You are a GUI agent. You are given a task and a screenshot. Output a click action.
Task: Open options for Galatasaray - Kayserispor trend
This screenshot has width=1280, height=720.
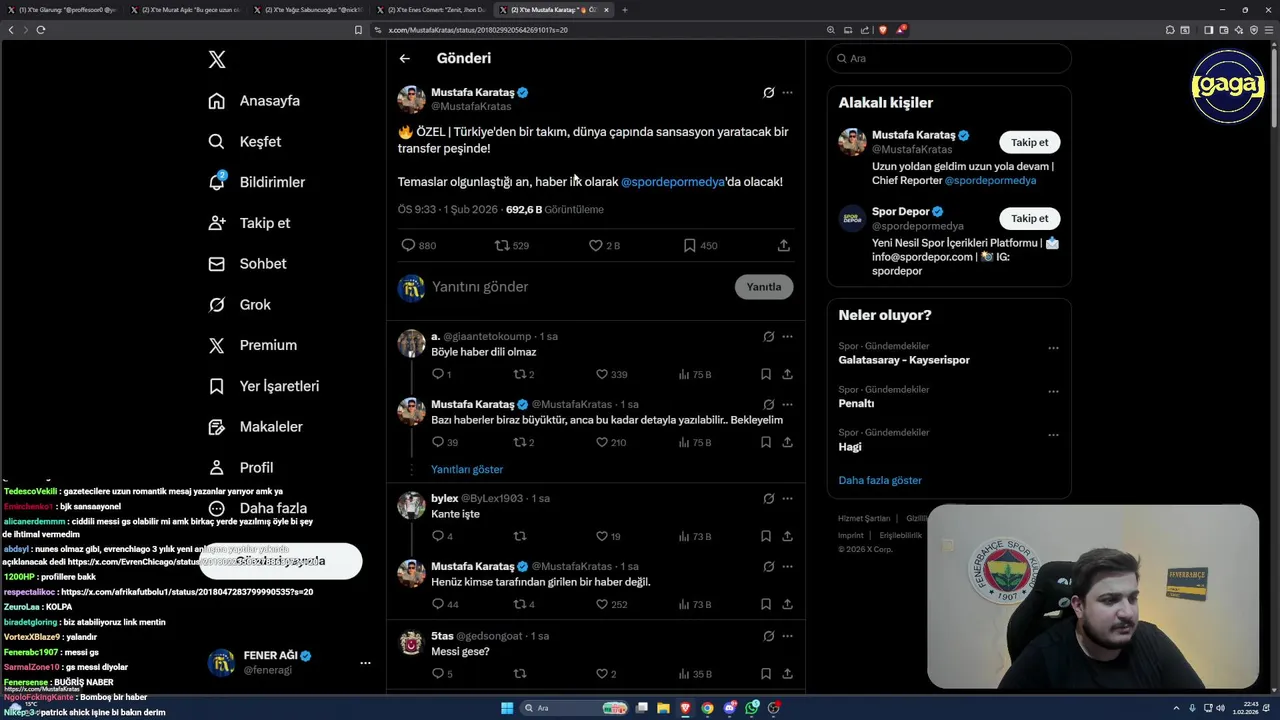pos(1053,348)
